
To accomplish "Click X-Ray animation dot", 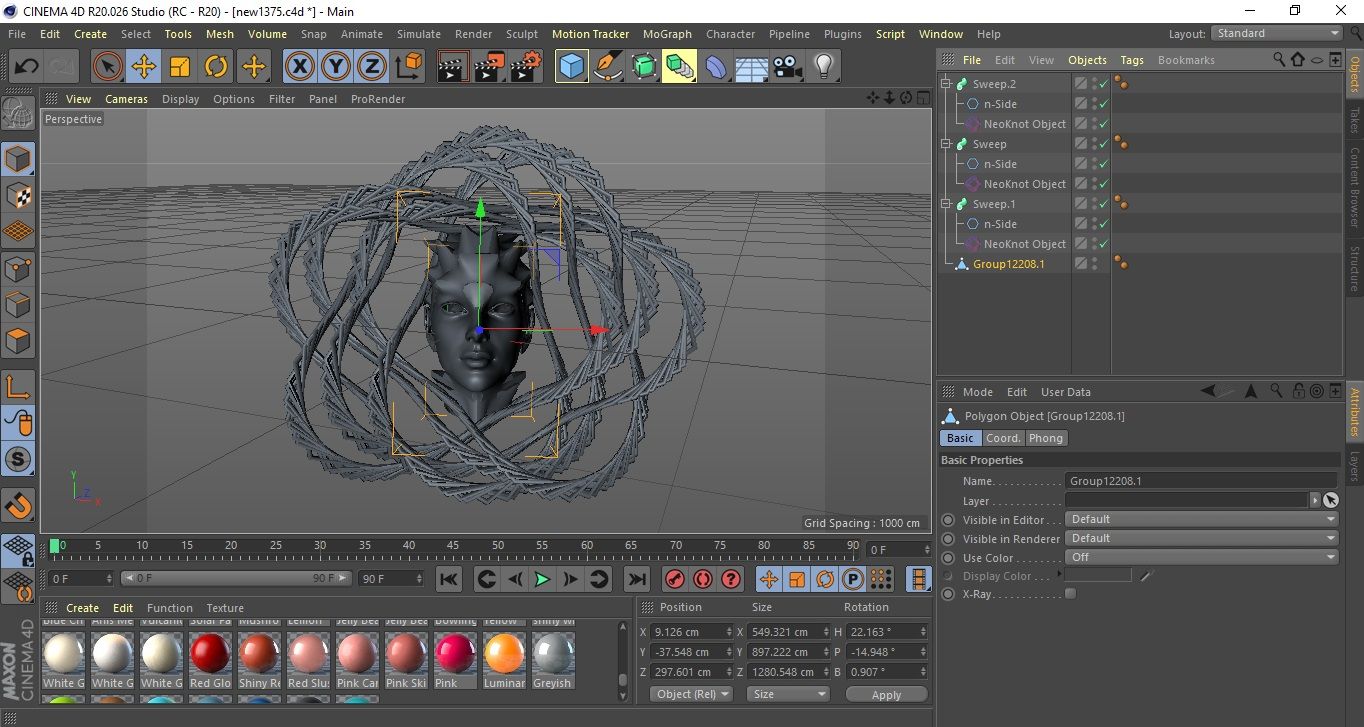I will 948,594.
